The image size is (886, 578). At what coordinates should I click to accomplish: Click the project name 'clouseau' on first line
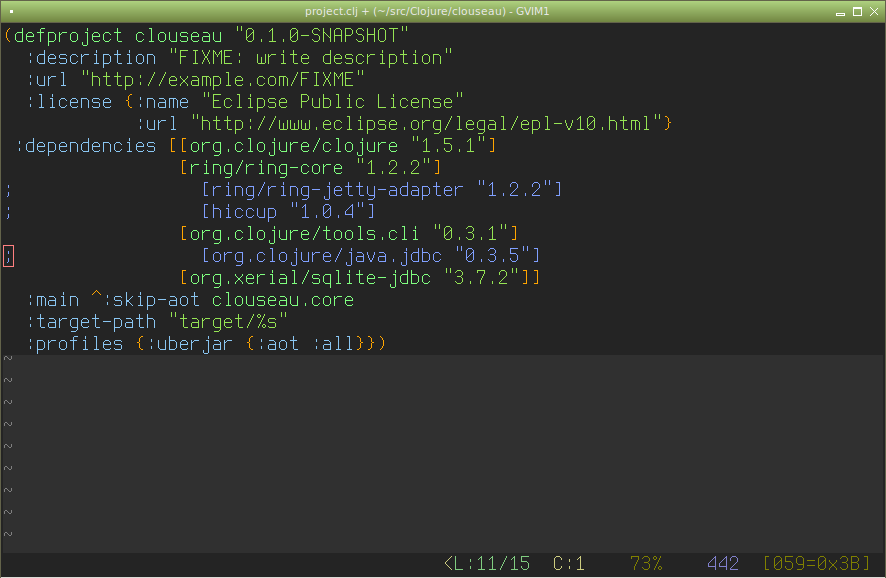pyautogui.click(x=178, y=36)
